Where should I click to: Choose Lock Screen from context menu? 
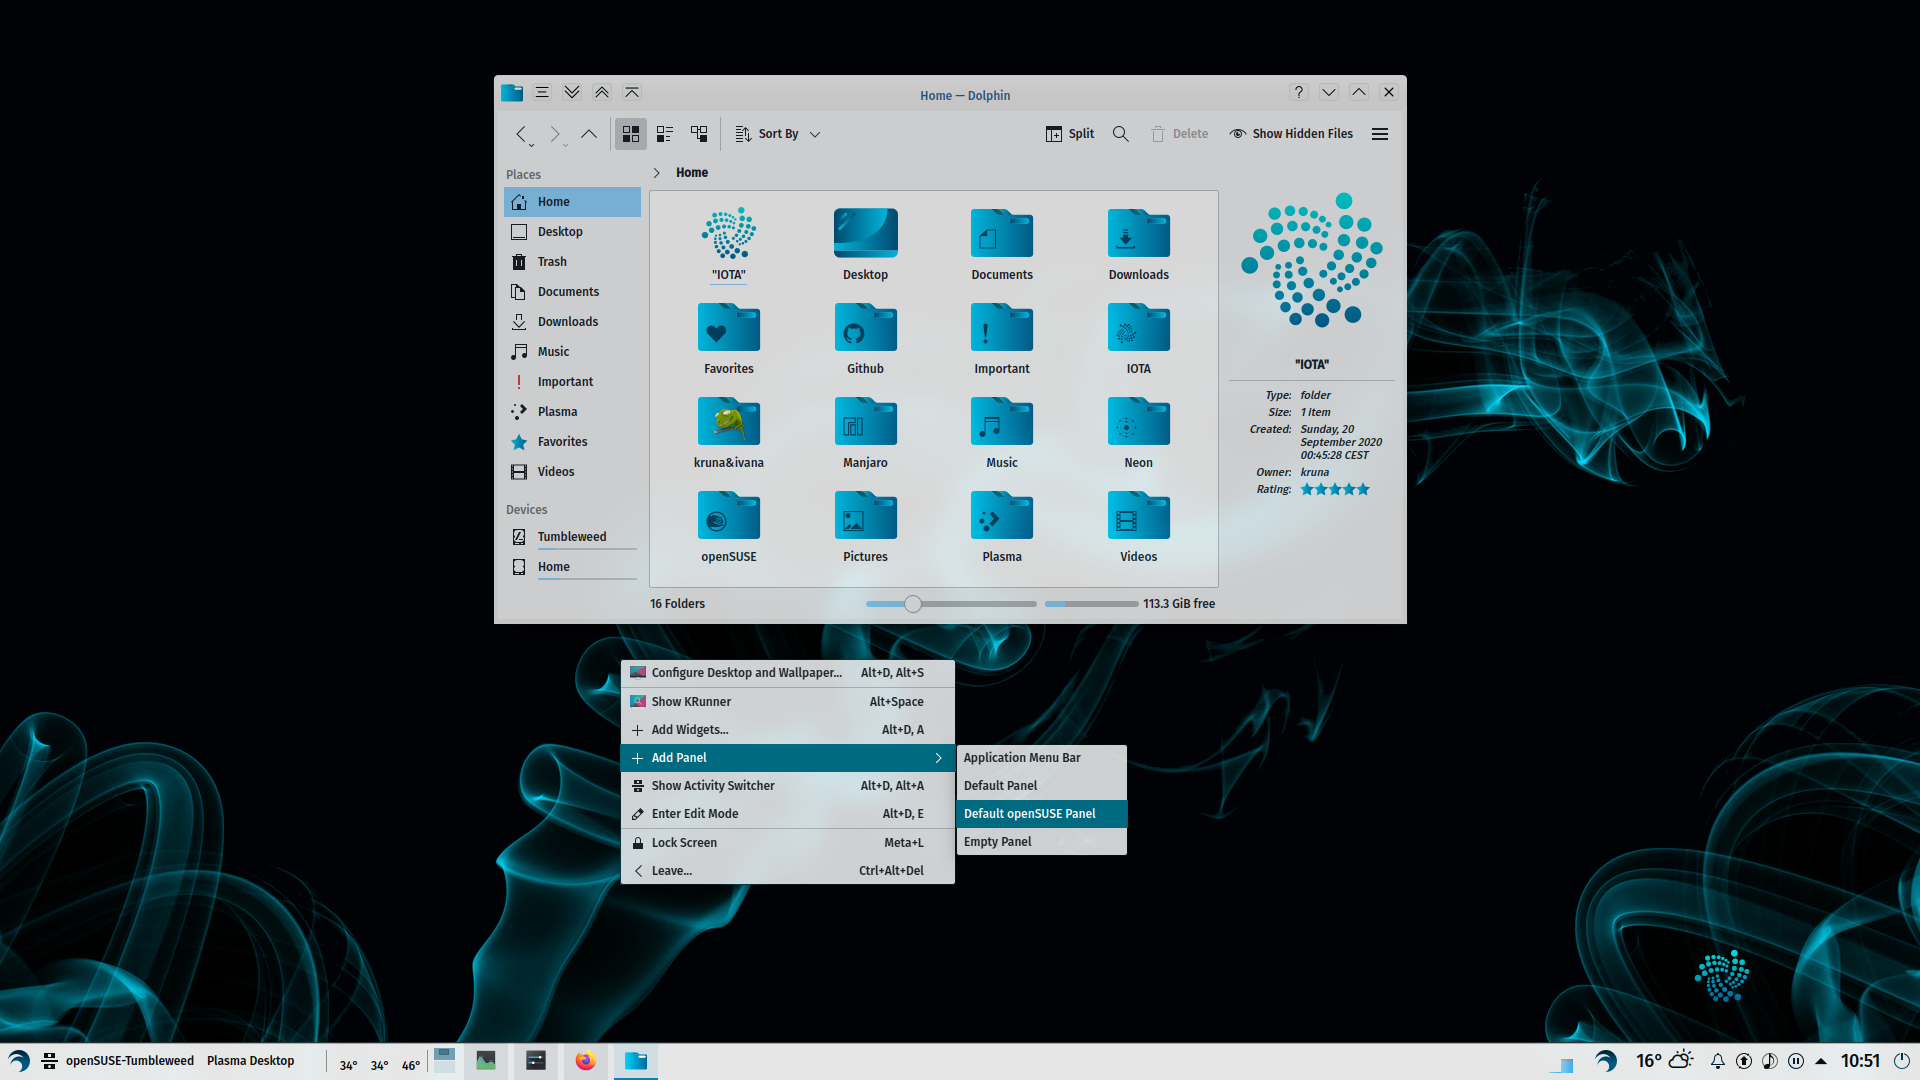point(788,843)
